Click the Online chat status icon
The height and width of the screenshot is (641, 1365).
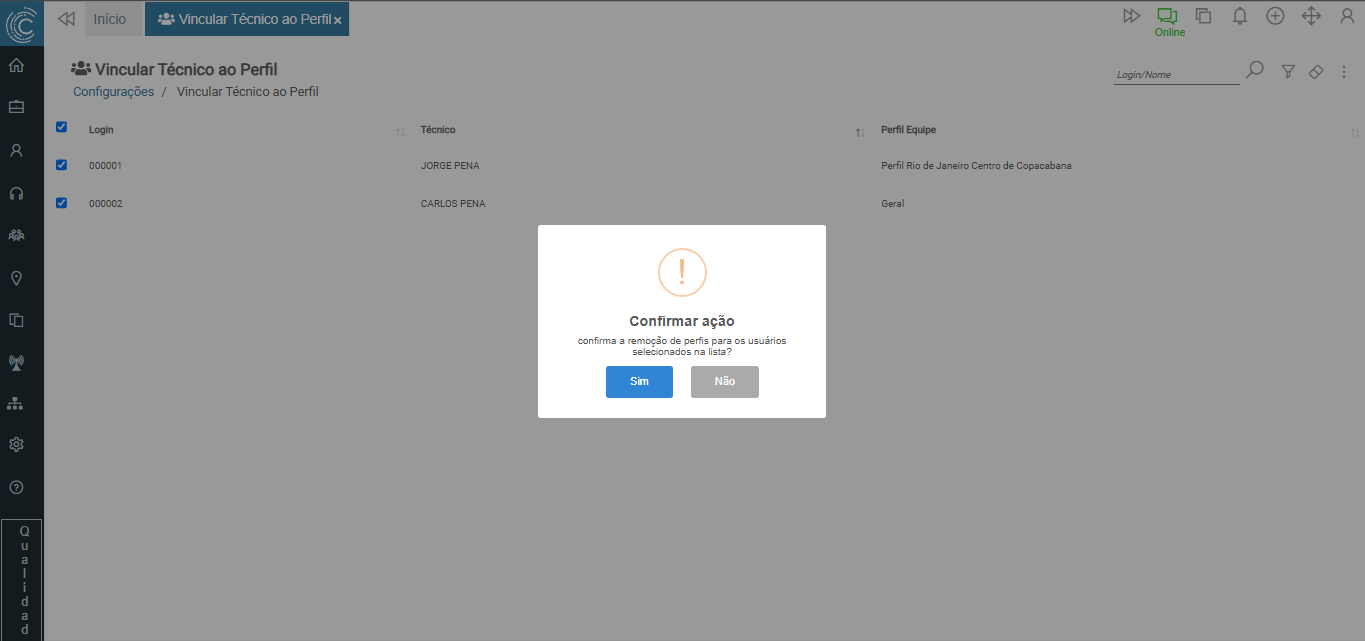pos(1167,17)
